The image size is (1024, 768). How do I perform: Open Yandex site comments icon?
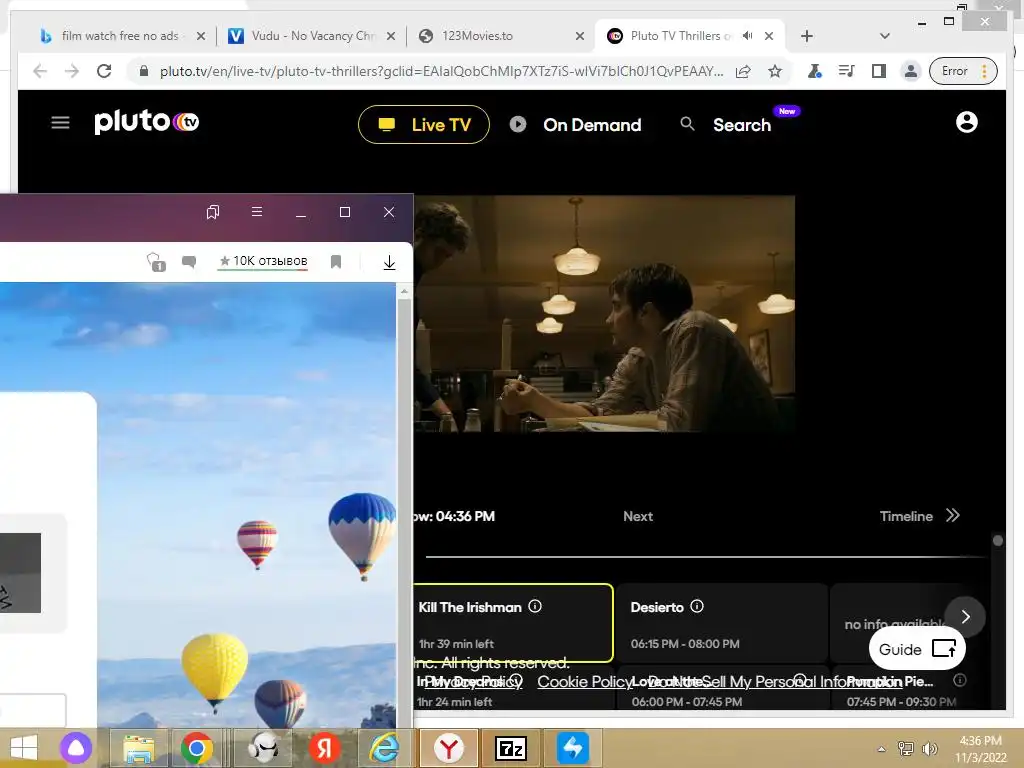(189, 262)
